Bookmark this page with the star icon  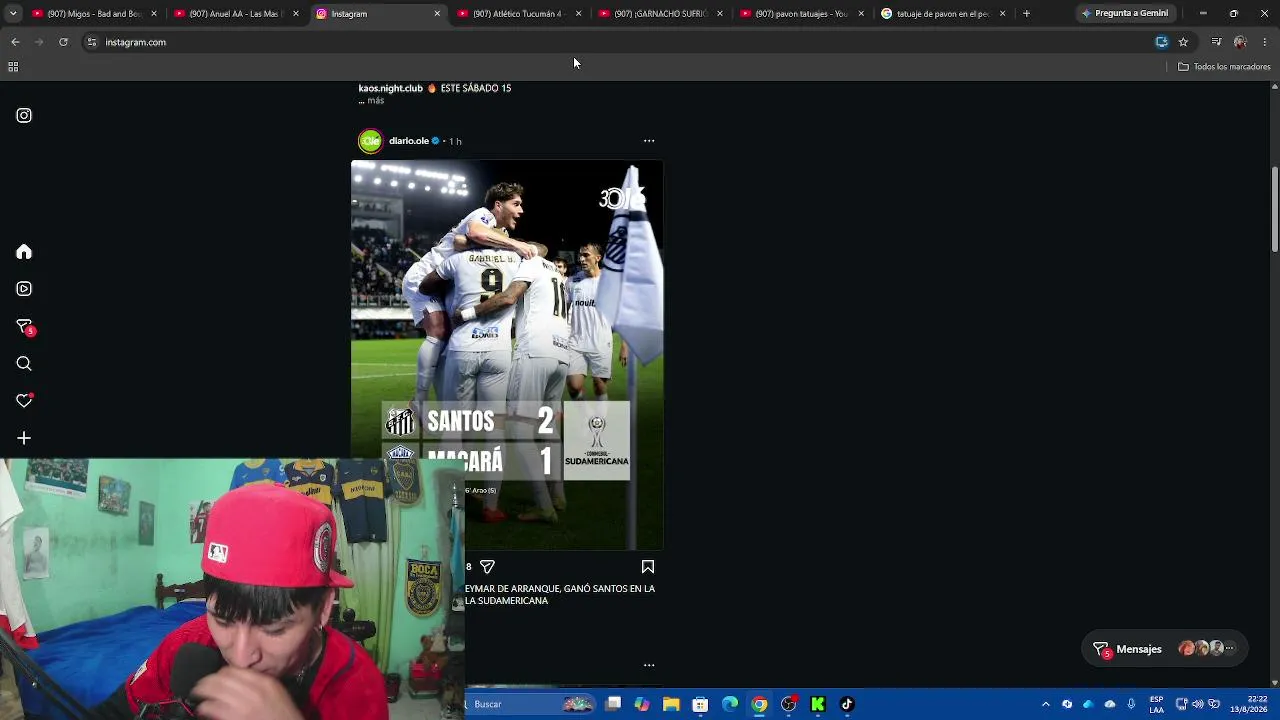[1183, 42]
